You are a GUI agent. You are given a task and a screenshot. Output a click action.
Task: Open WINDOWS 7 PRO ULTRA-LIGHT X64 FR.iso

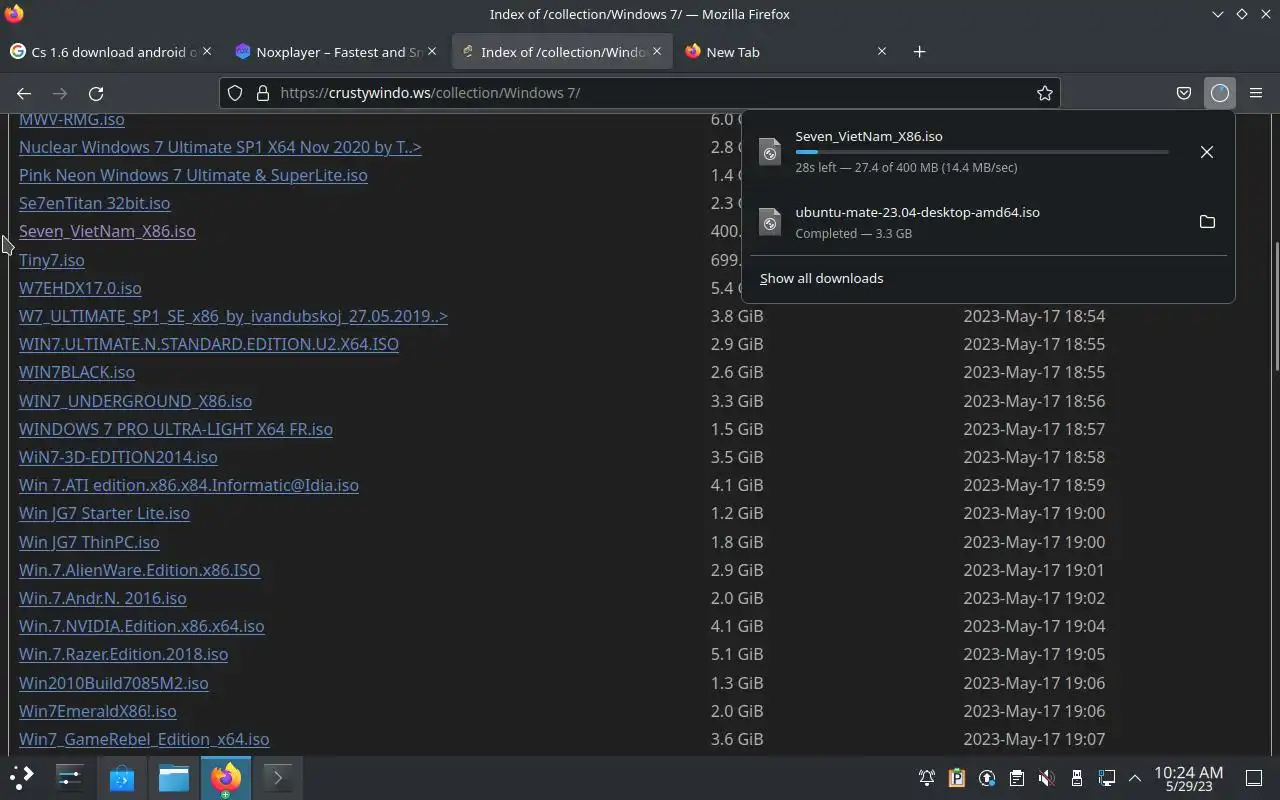tap(176, 429)
